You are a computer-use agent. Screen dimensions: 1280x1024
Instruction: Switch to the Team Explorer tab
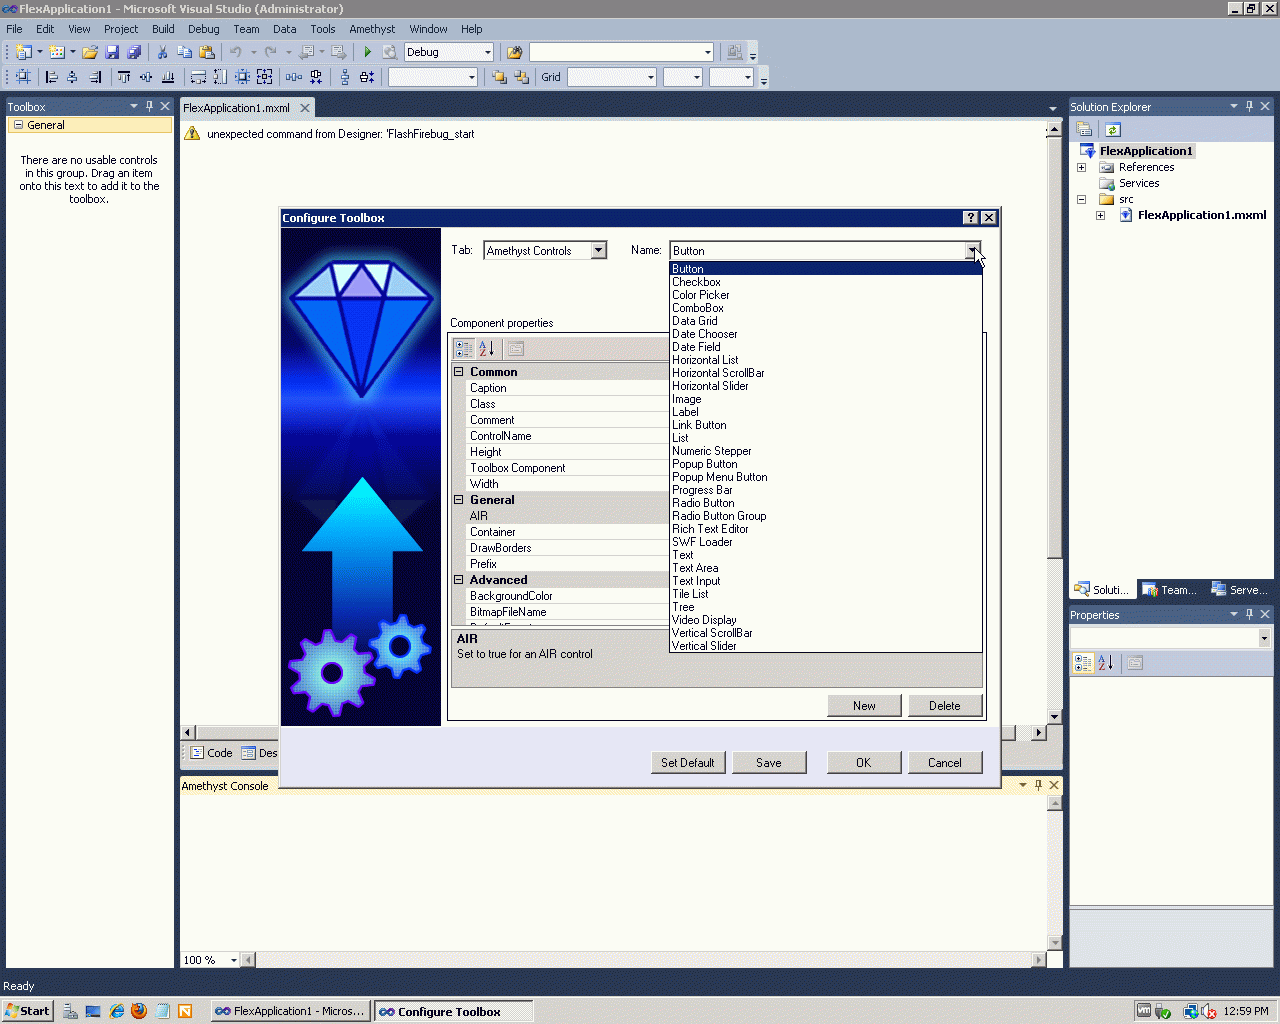point(1170,590)
